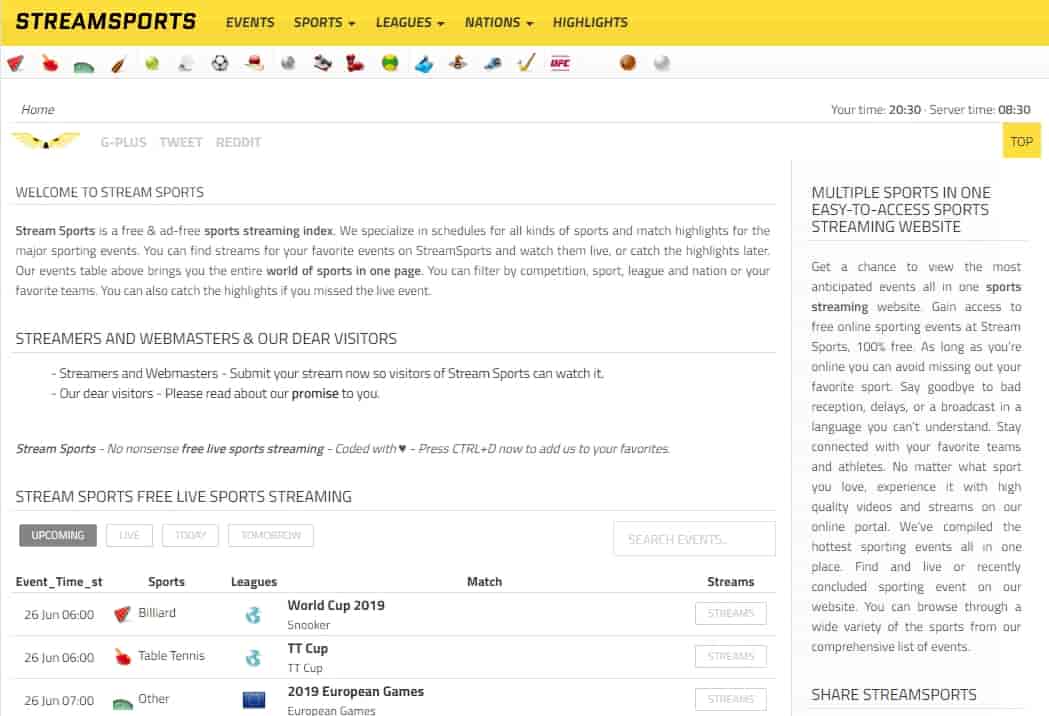Screen dimensions: 1049x716
Task: Click the Event_Time_st column header
Action: (x=59, y=581)
